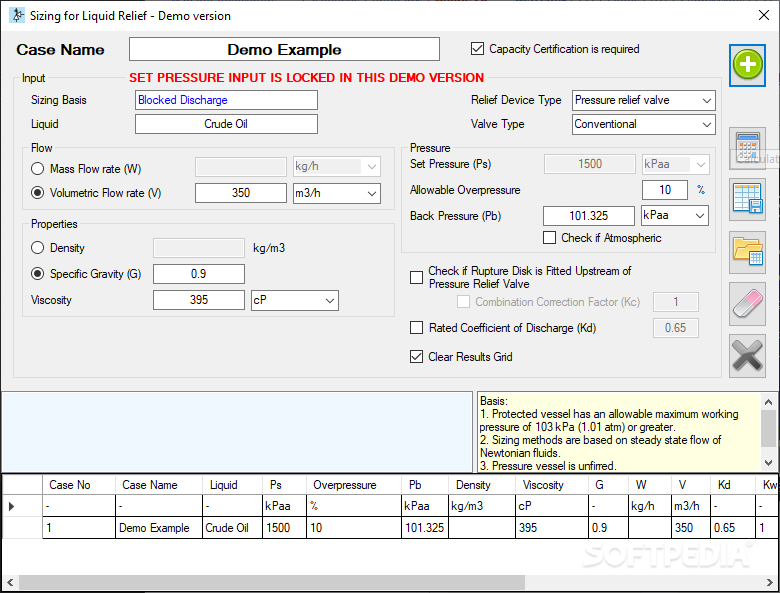Click results grid horizontal scrollbar thumb
Screen dimensions: 780x593
point(272,582)
